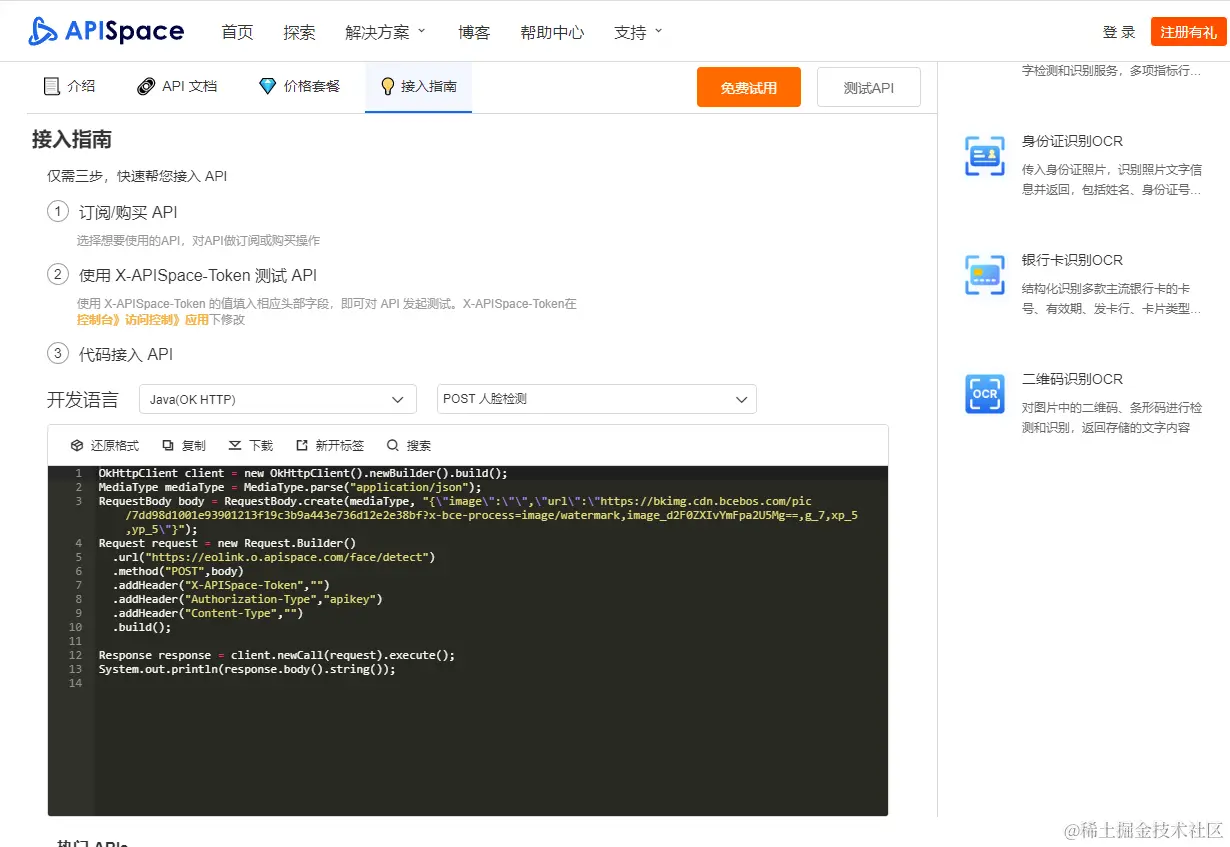Click the 搜索 magnifier icon
The width and height of the screenshot is (1230, 847).
pos(393,445)
